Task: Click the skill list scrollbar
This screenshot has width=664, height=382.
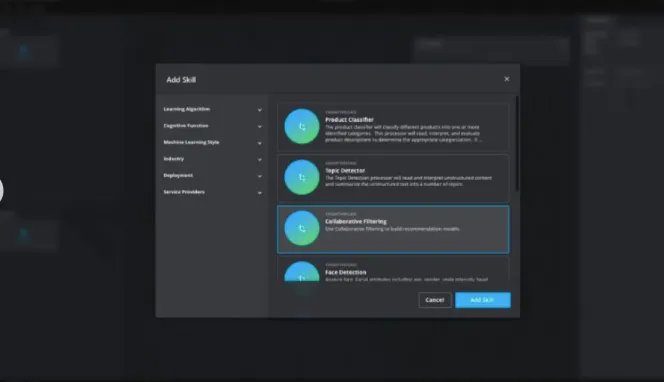Action: (x=517, y=144)
